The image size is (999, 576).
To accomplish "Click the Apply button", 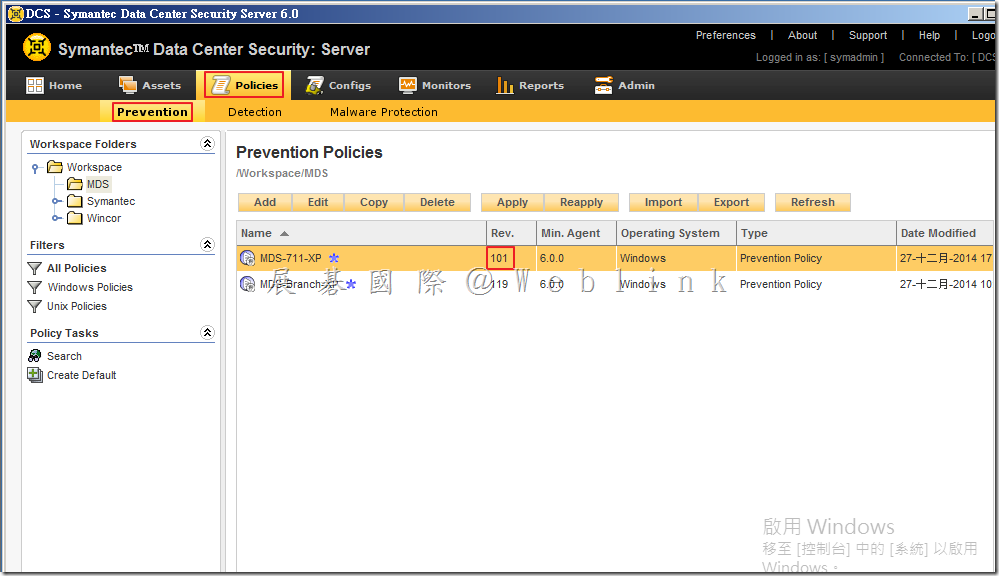I will click(x=512, y=202).
